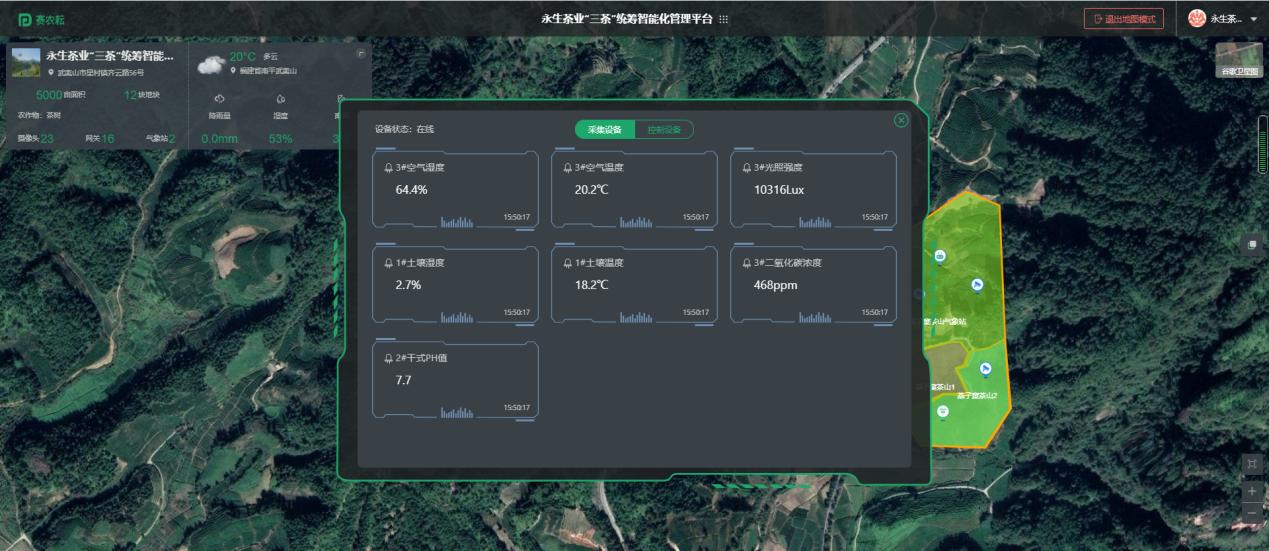The image size is (1269, 551).
Task: Click the bell icon on 3#光照强度 card
Action: click(x=746, y=168)
